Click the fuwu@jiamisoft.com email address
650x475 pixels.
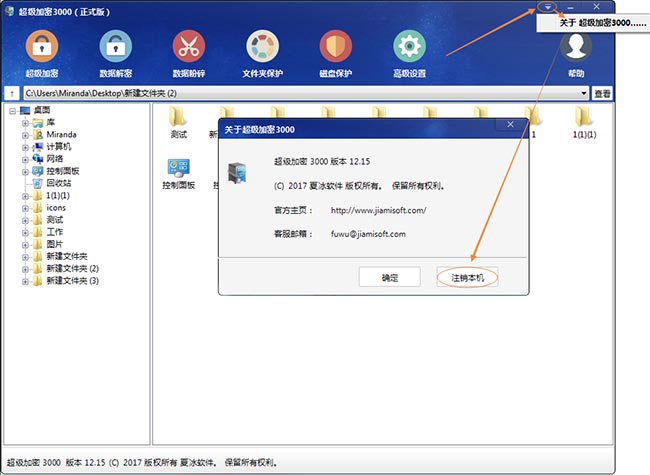(368, 234)
